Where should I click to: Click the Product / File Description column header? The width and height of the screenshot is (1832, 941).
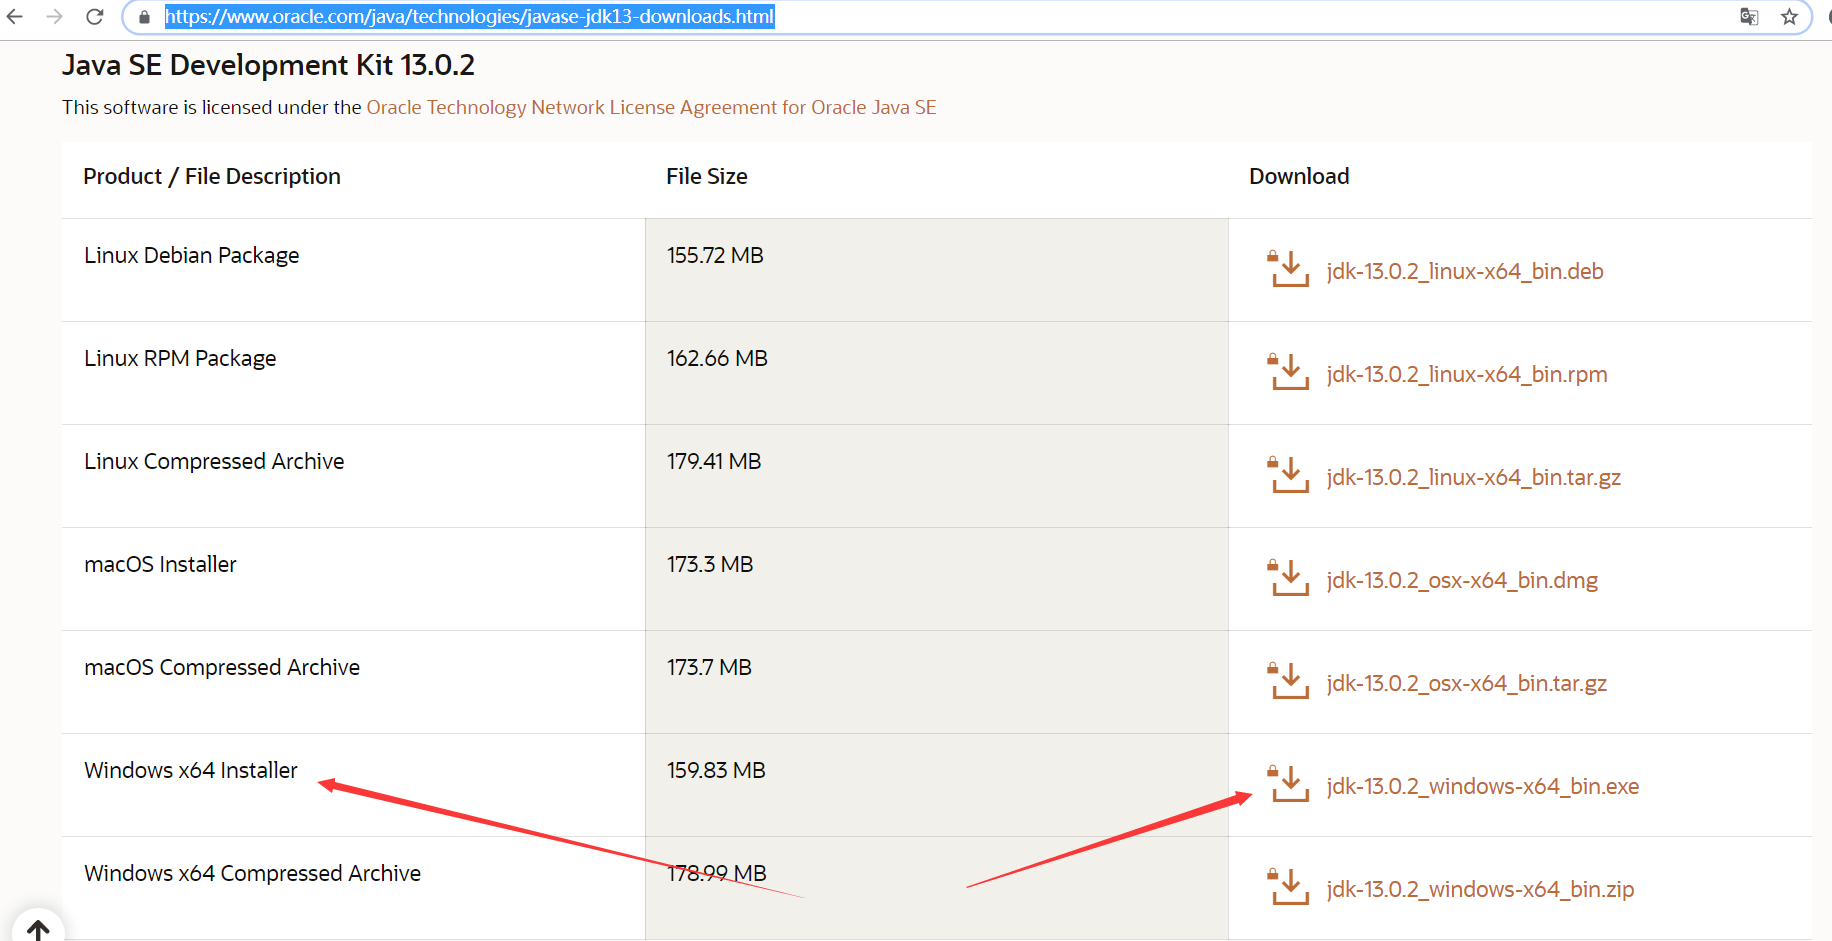point(212,176)
